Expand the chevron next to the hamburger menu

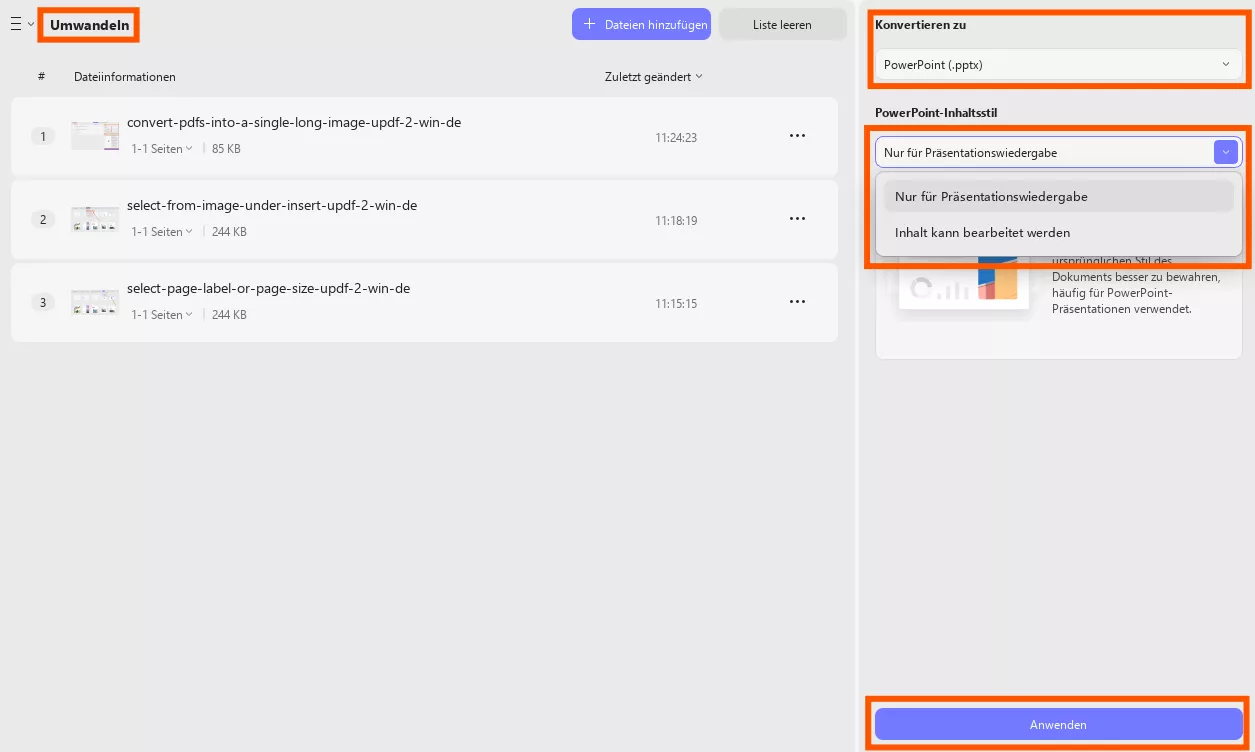click(30, 25)
